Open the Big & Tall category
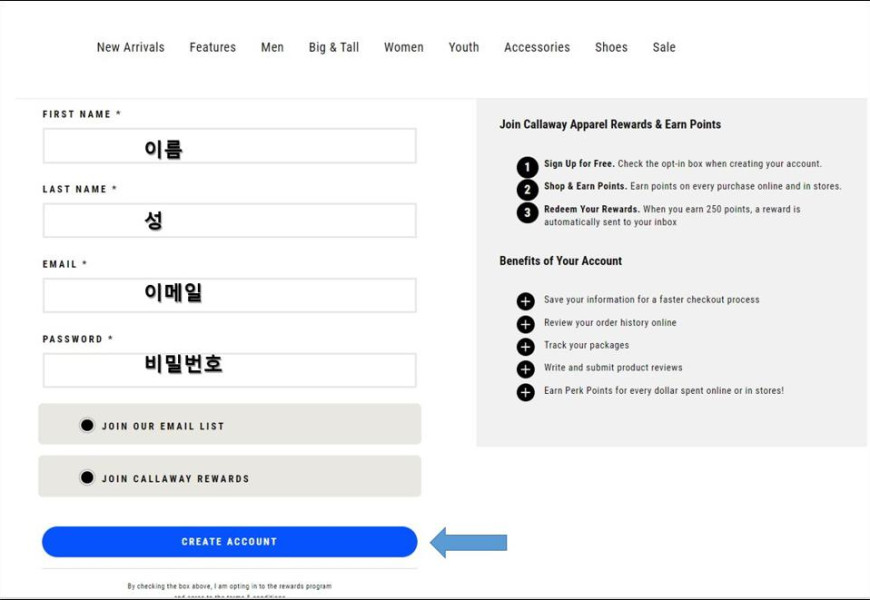The image size is (870, 600). pos(334,47)
